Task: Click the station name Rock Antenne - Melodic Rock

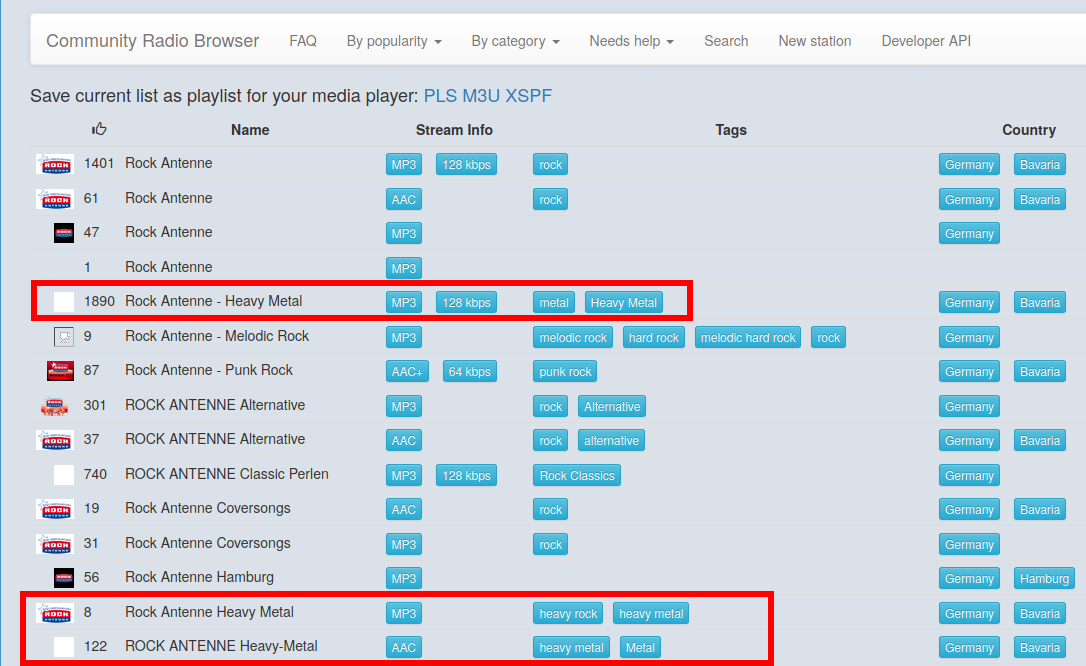Action: [217, 336]
